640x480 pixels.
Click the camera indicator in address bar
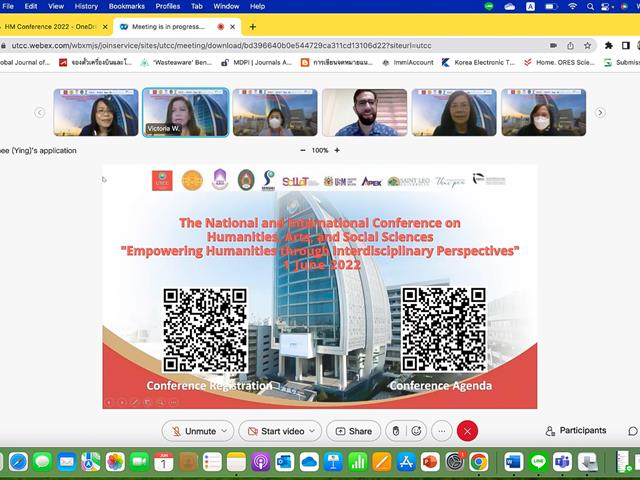(x=553, y=45)
